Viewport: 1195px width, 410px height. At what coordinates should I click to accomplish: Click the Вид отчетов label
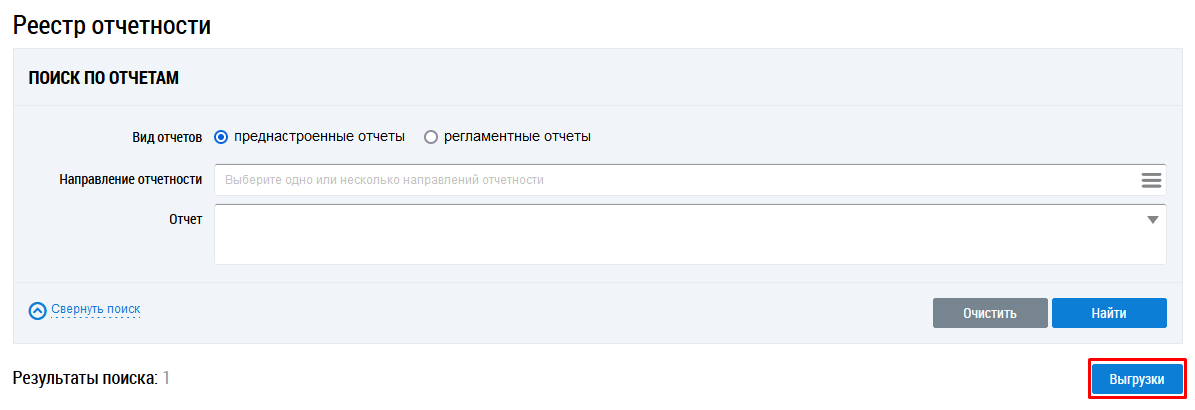click(x=167, y=137)
